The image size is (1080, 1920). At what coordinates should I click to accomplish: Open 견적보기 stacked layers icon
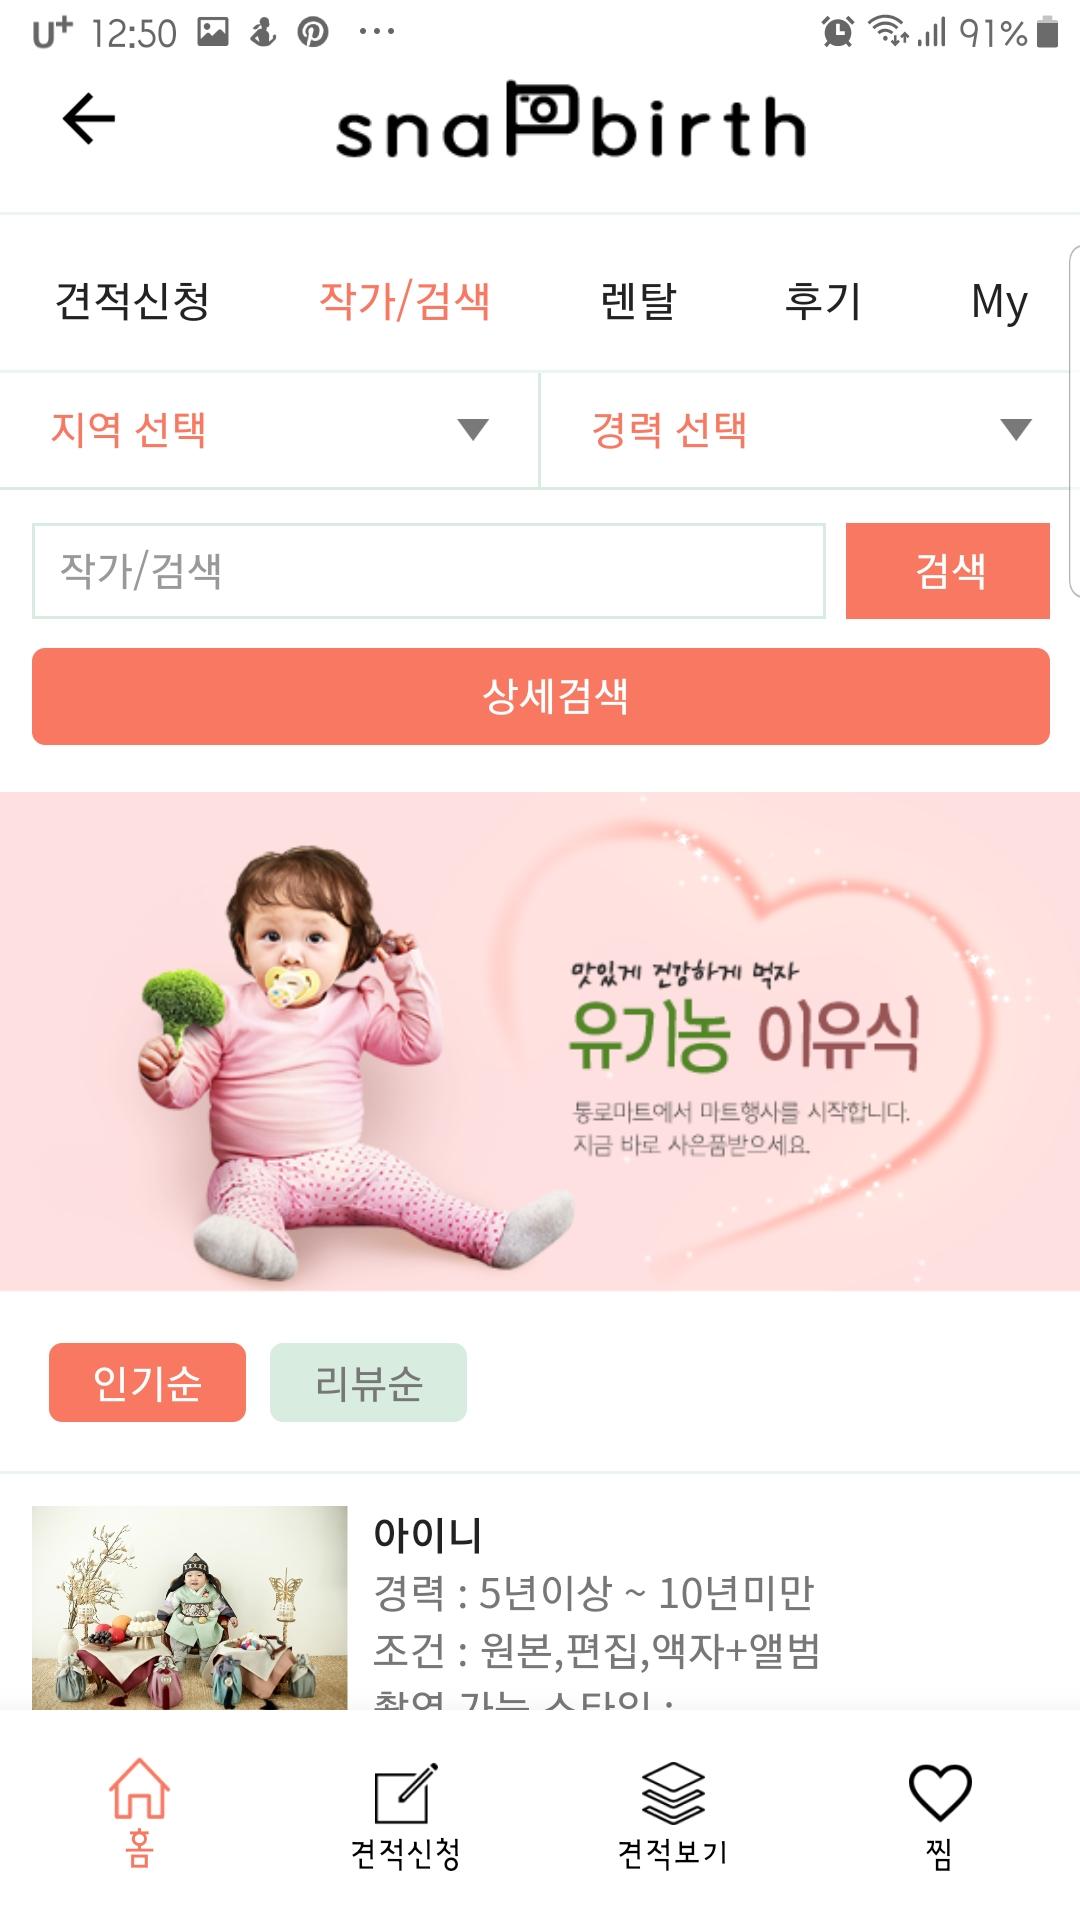click(x=672, y=1793)
